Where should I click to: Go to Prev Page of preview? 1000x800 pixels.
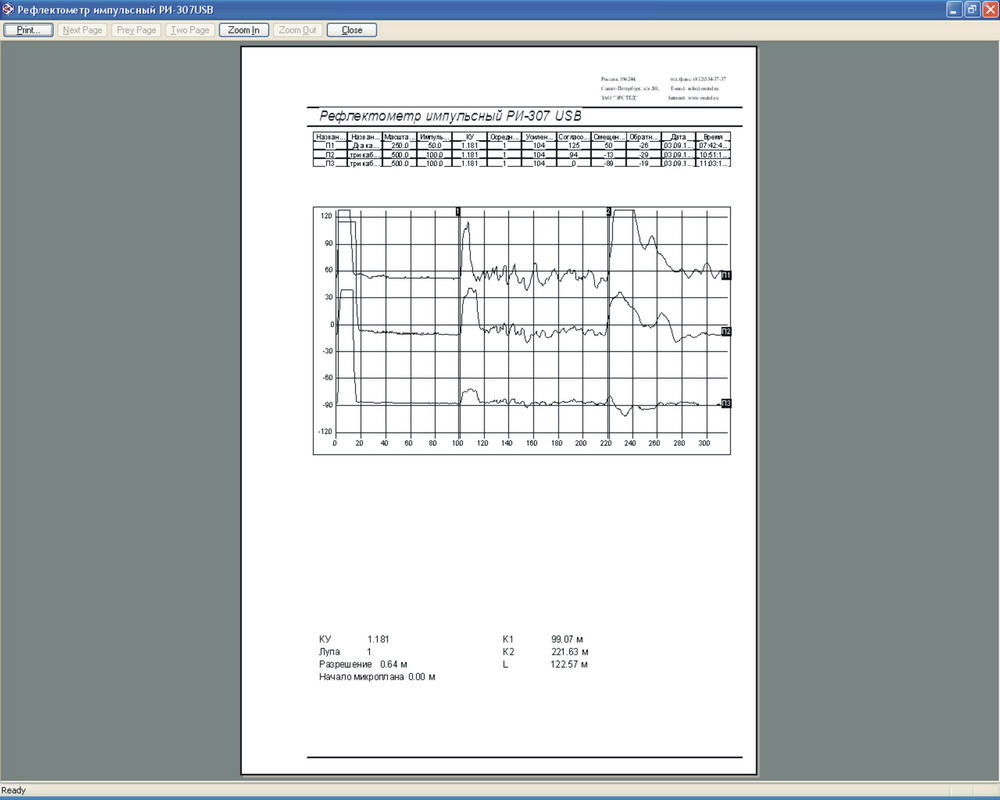click(x=136, y=30)
